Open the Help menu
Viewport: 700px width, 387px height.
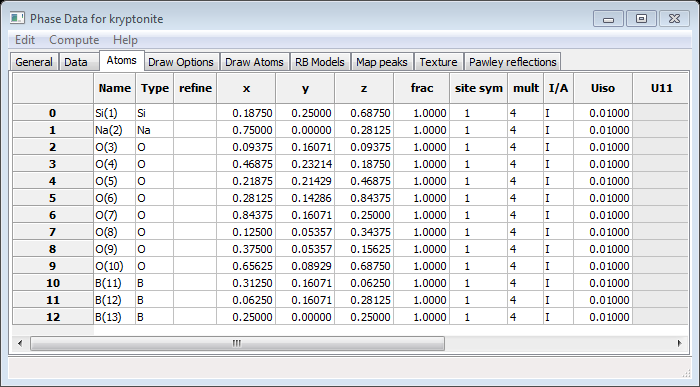pos(125,40)
